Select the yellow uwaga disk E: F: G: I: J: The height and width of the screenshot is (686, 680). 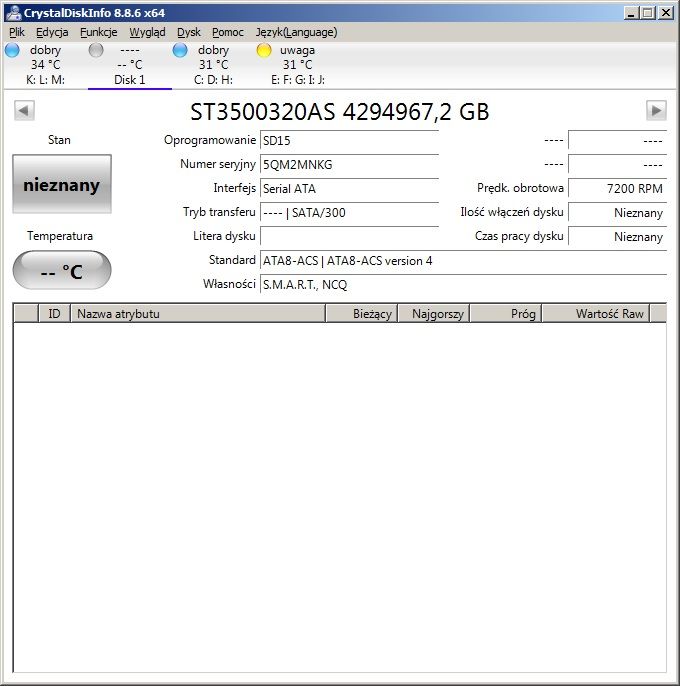coord(298,65)
